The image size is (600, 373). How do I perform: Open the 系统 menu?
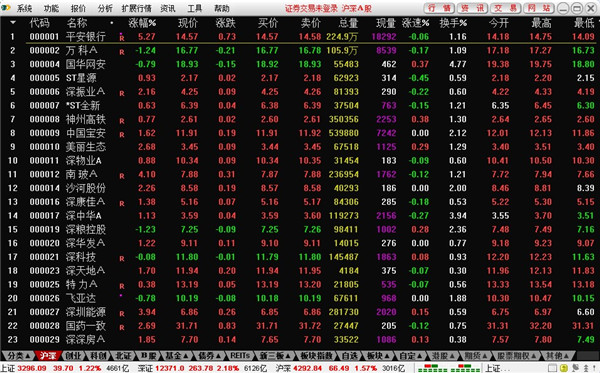coord(24,8)
